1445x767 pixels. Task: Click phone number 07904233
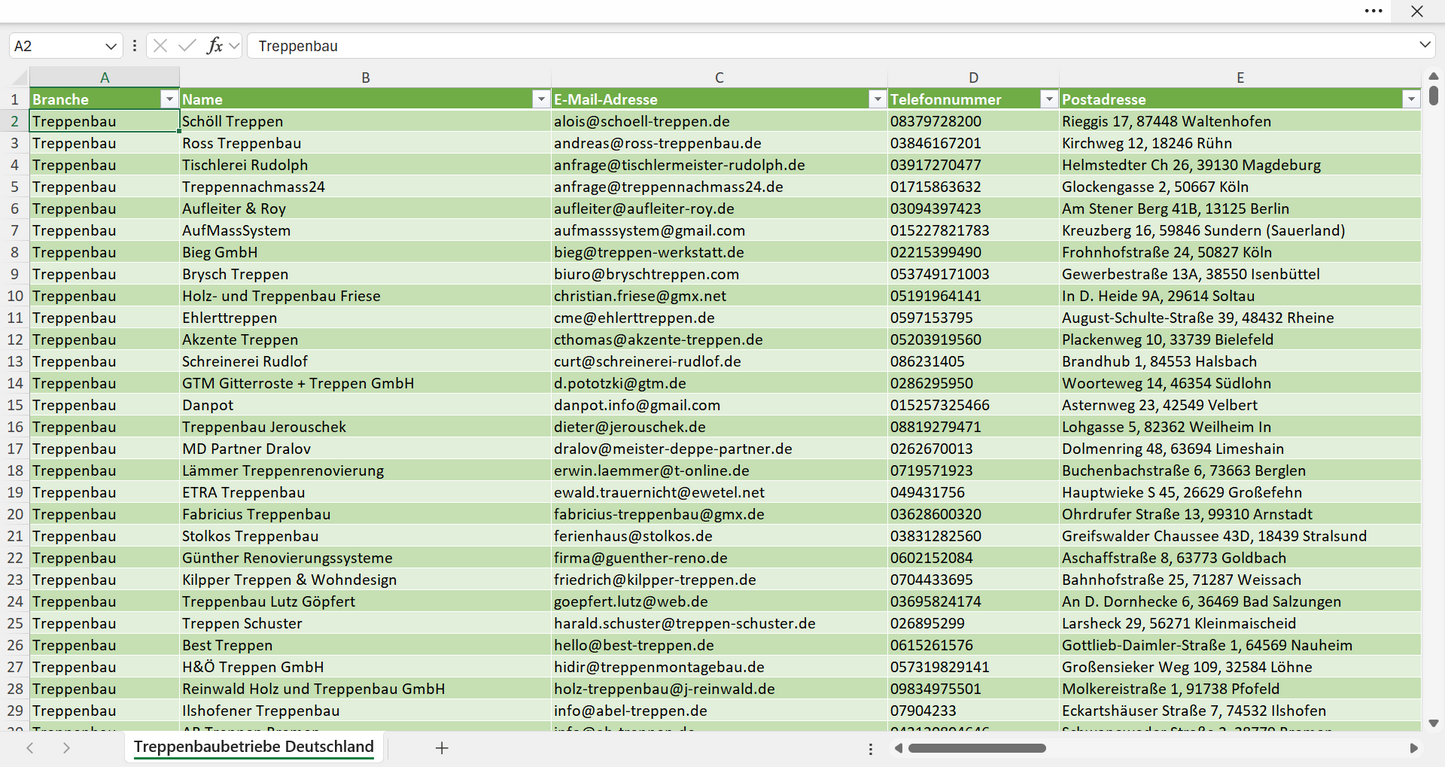click(x=973, y=711)
